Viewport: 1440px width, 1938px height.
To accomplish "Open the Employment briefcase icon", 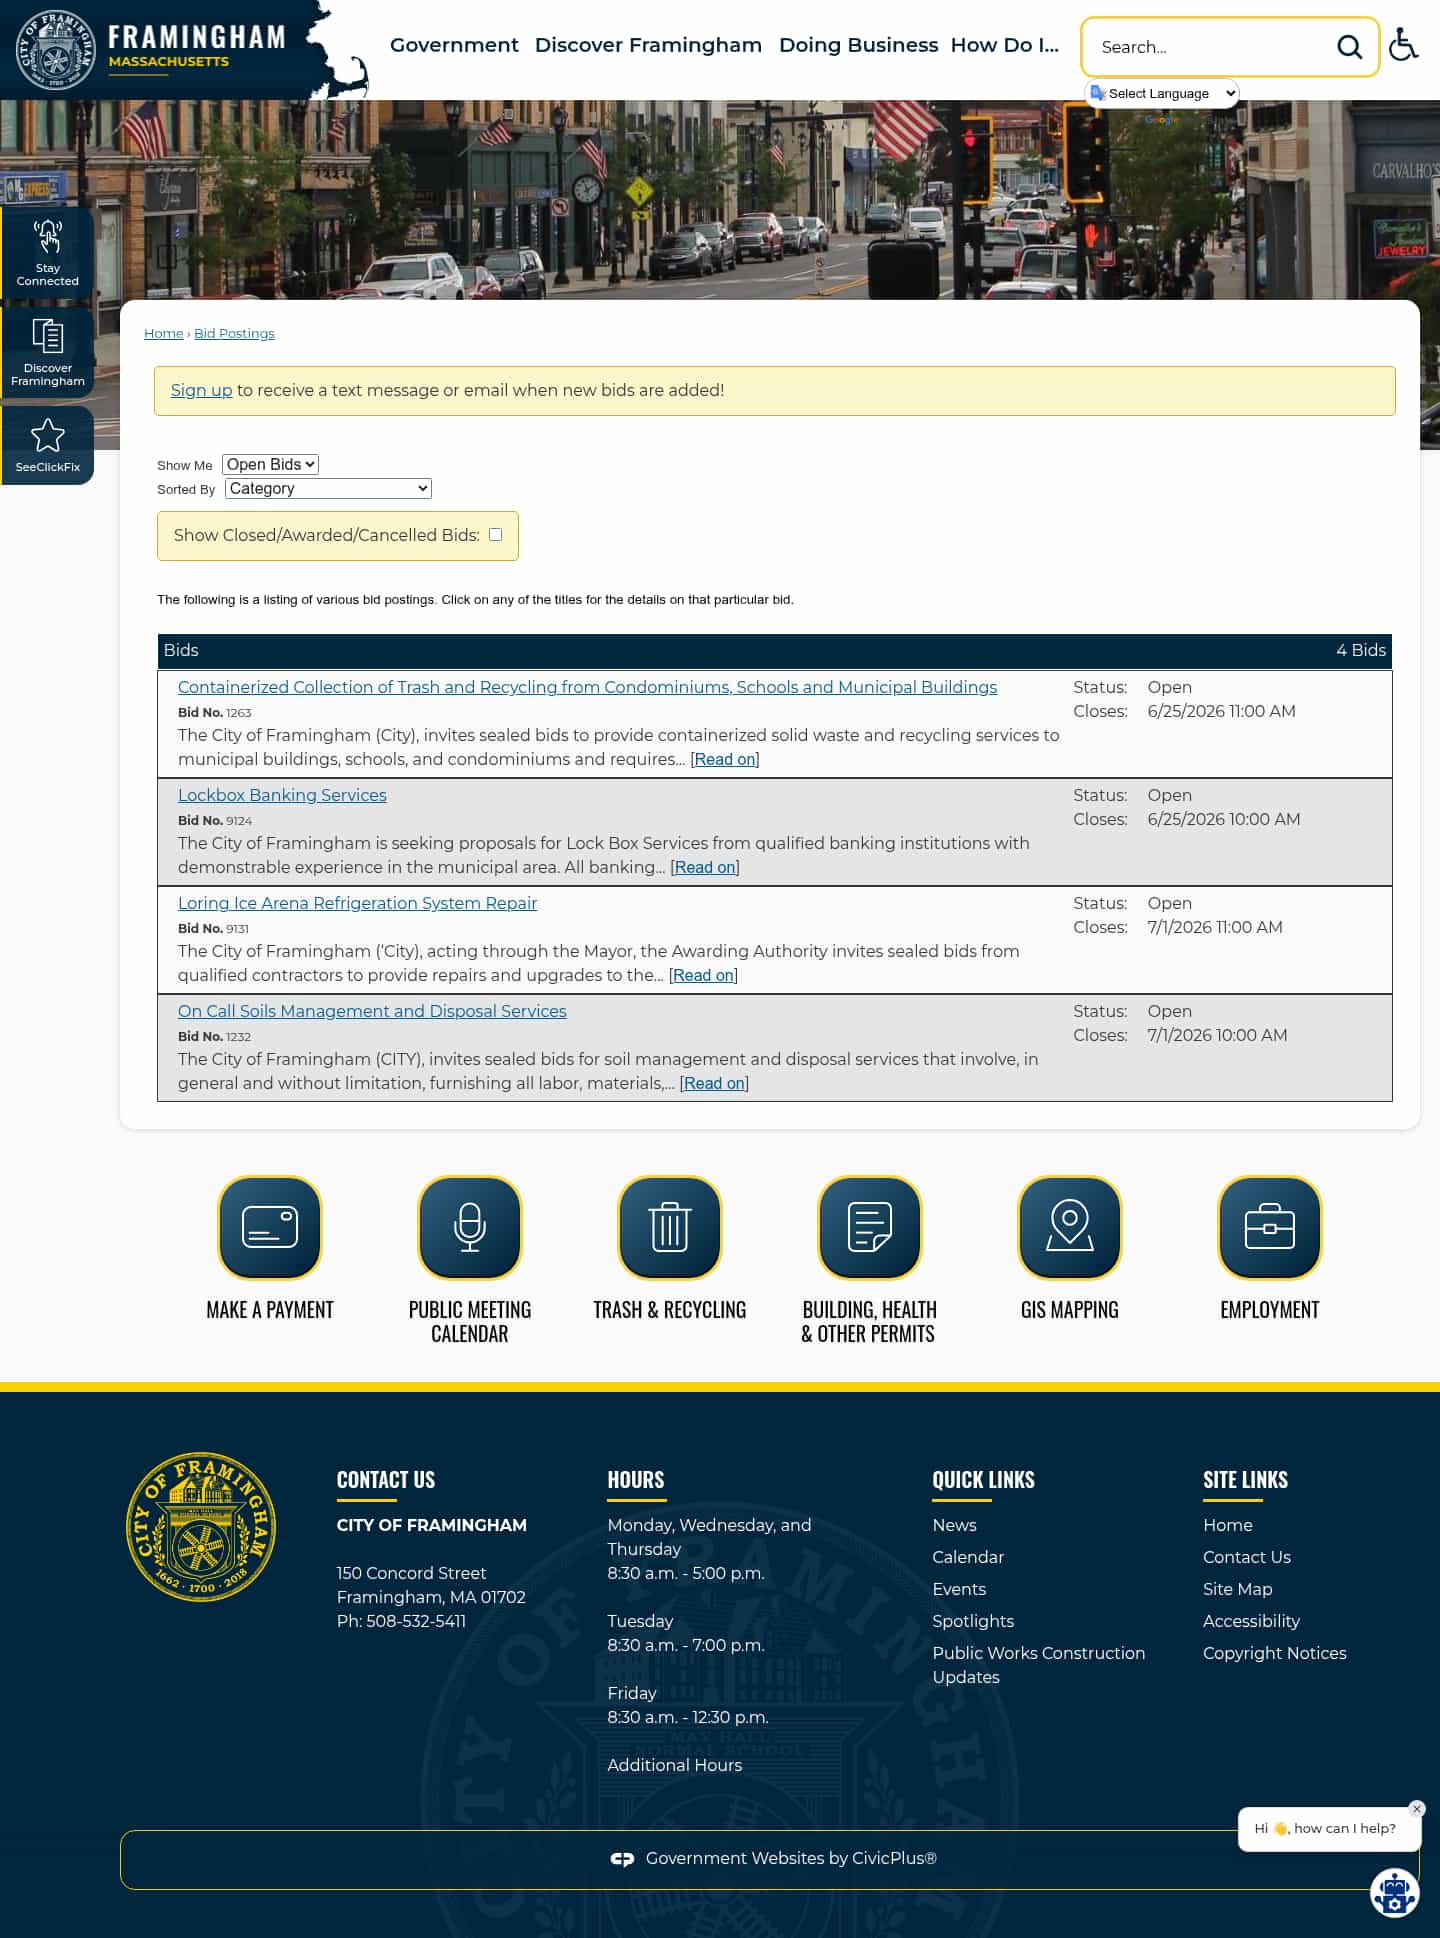I will [x=1270, y=1227].
